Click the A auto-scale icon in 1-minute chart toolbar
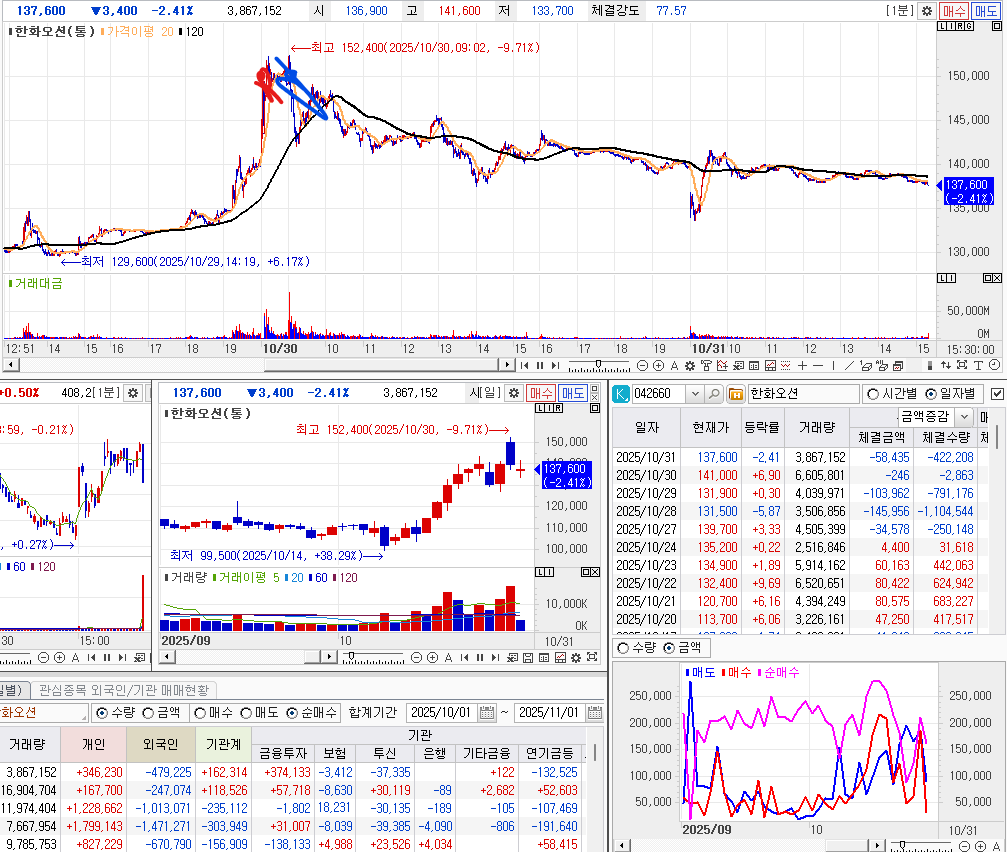Viewport: 1007px width, 852px height. [674, 365]
